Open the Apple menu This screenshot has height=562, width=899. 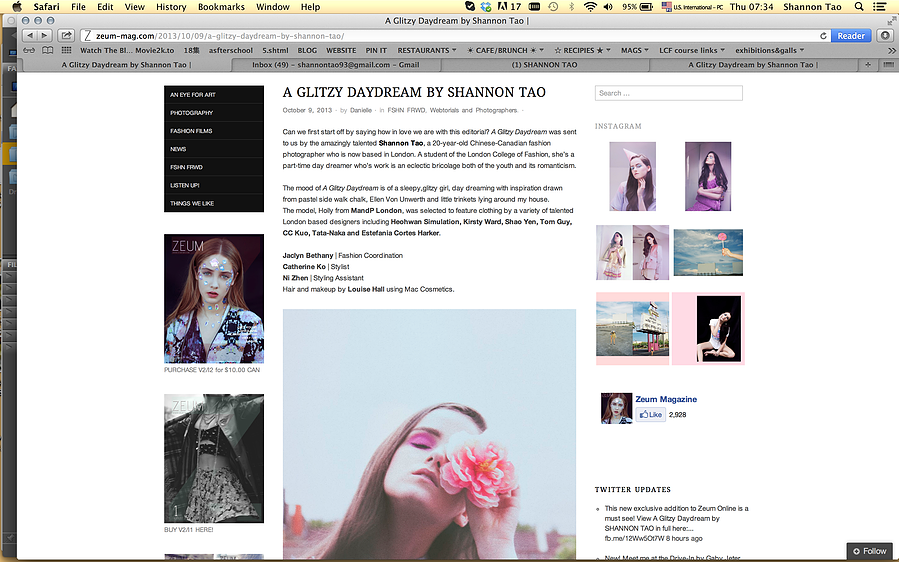[17, 7]
